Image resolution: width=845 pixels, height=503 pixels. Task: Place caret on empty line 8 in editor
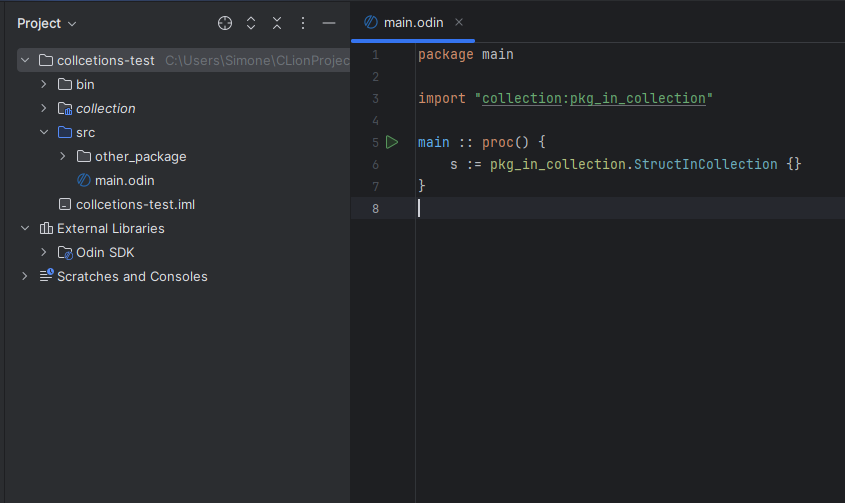(x=629, y=208)
